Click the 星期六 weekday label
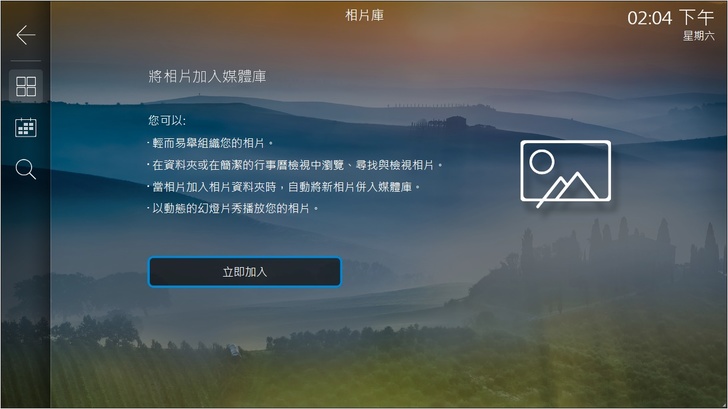Screen dimensions: 728x409 click(698, 36)
